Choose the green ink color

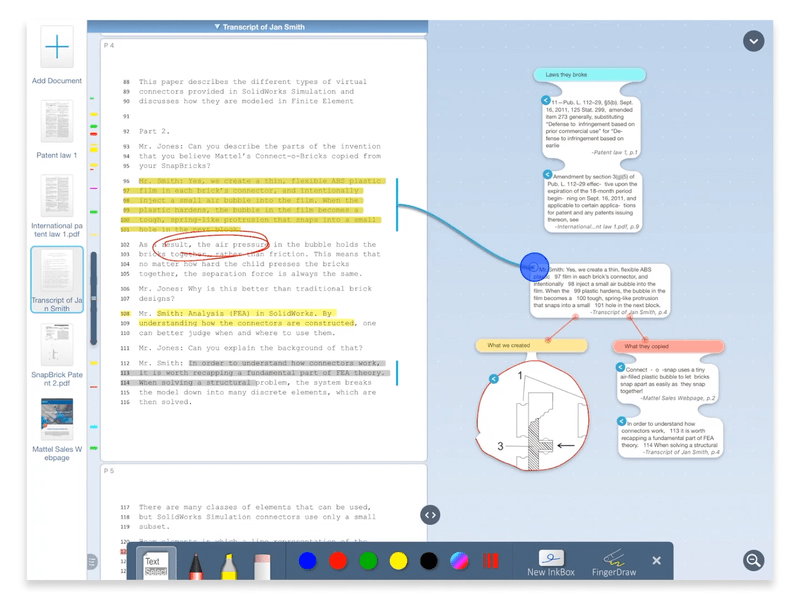368,561
